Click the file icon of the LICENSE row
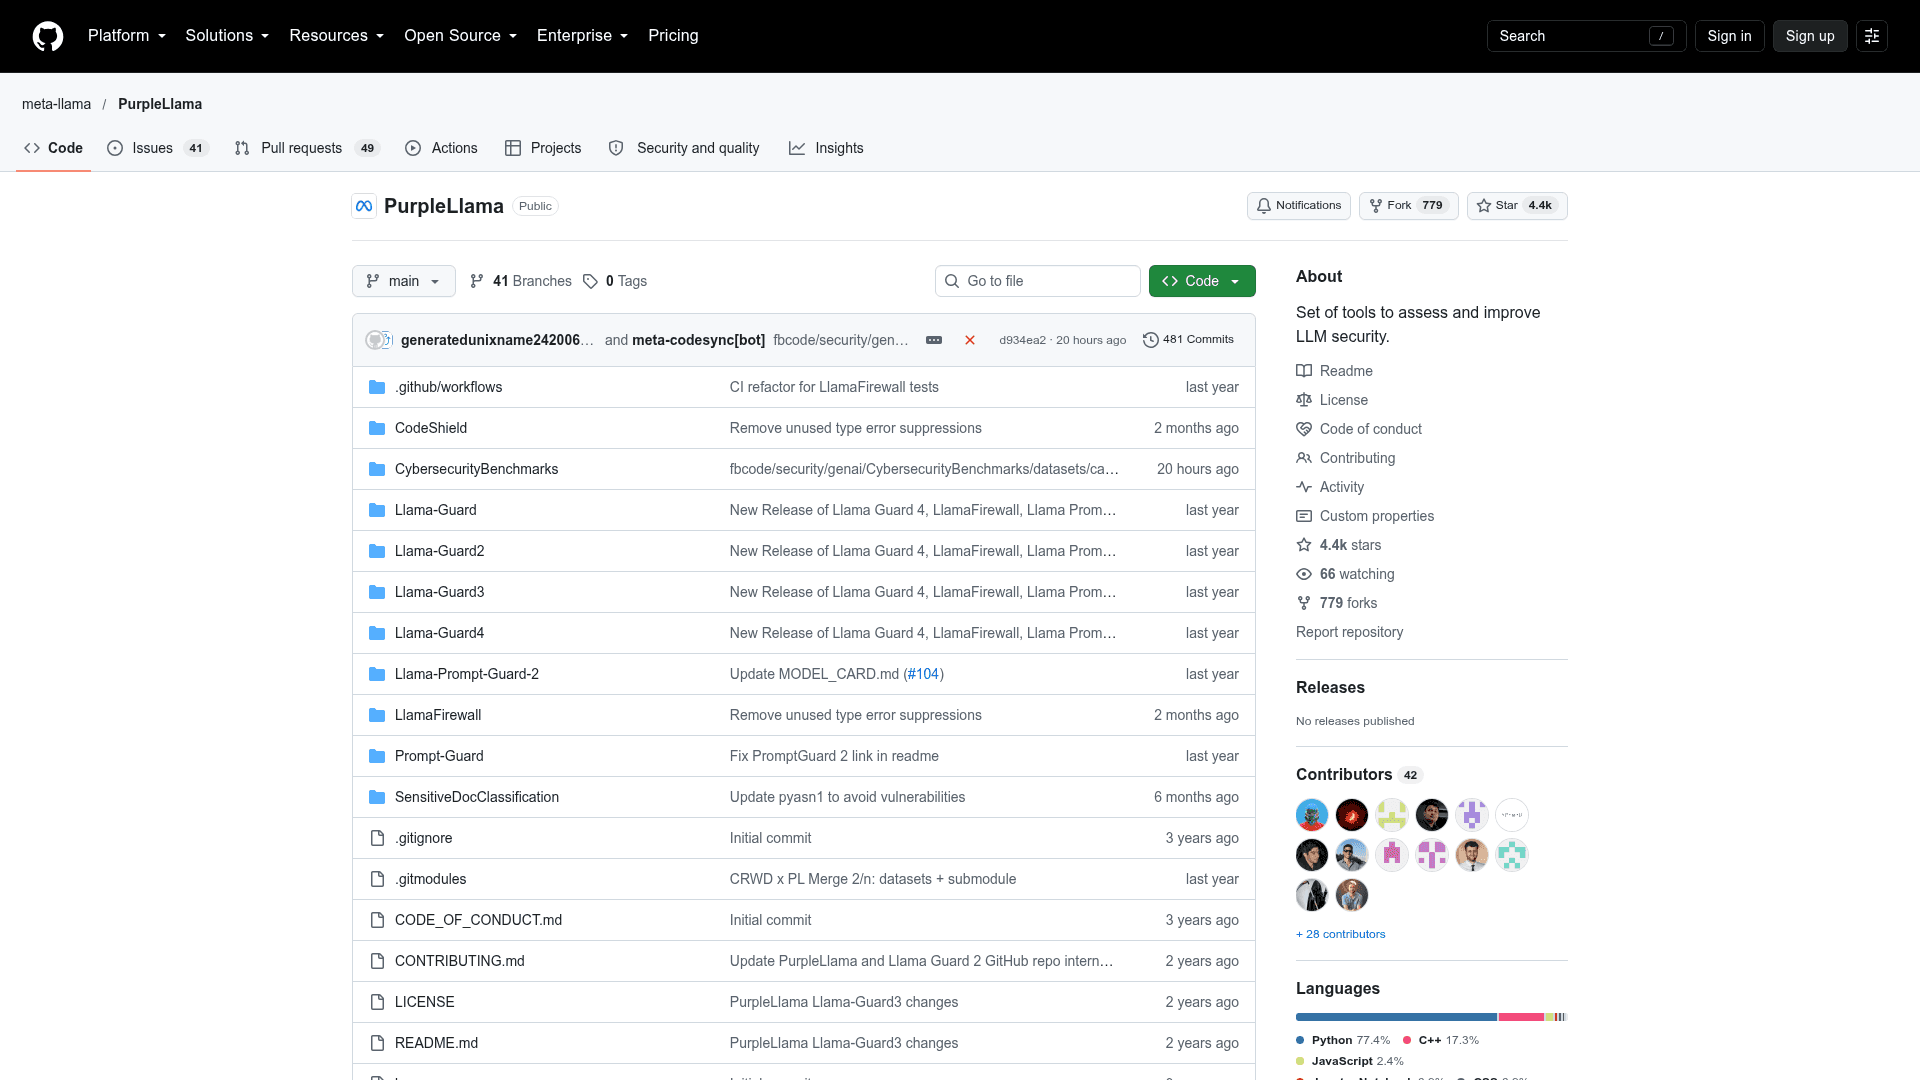 377,1002
